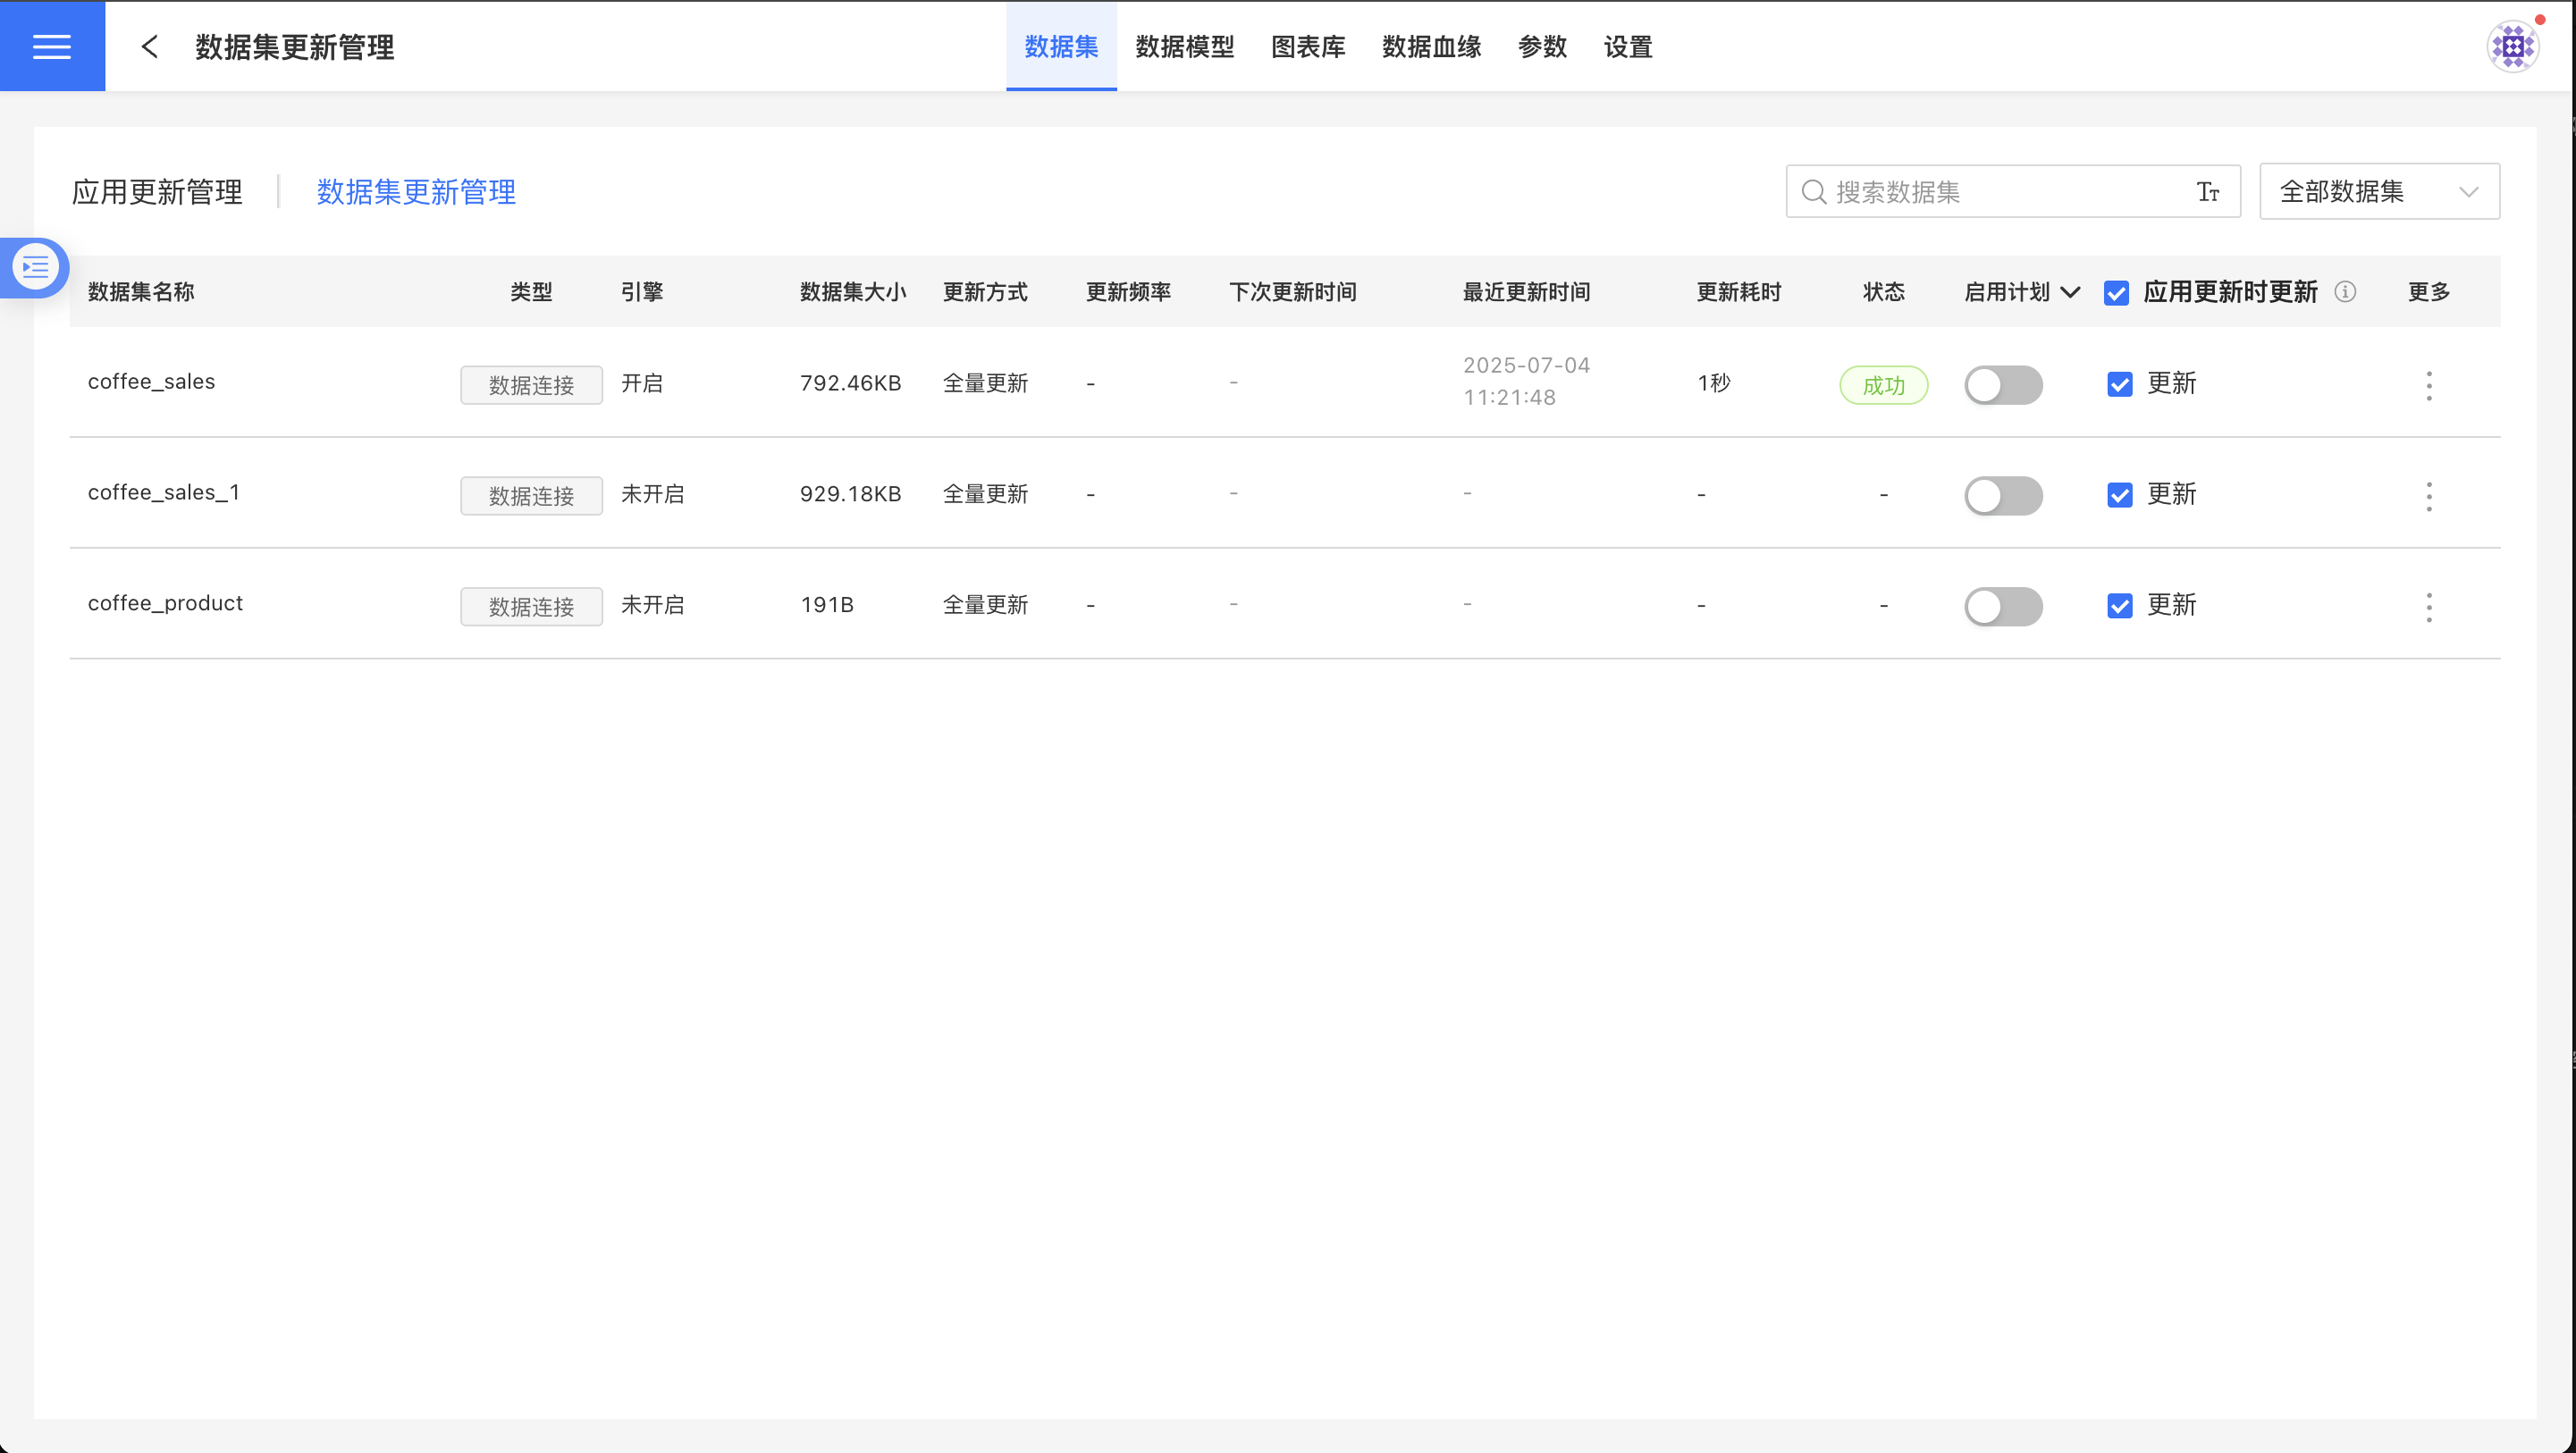Click the back arrow beside the page title
2576x1453 pixels.
click(x=150, y=46)
